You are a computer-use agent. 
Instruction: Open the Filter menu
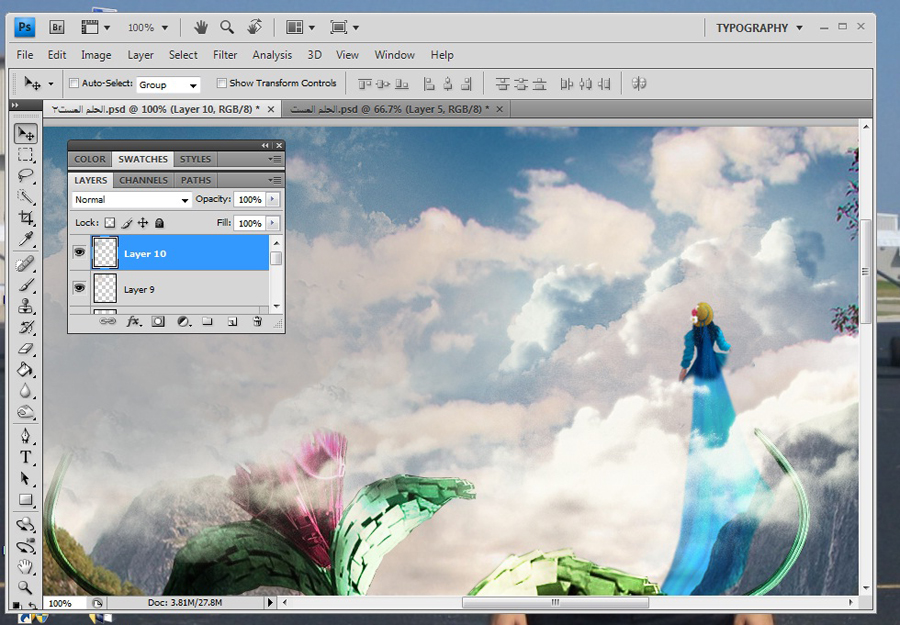225,55
